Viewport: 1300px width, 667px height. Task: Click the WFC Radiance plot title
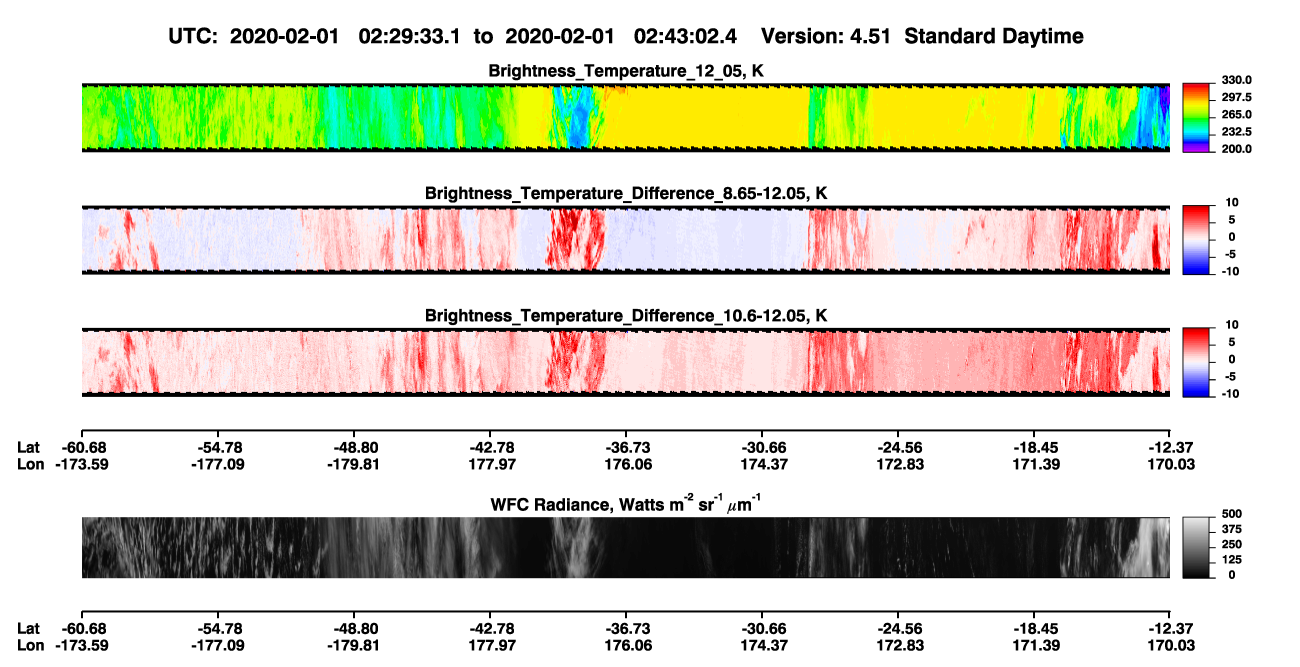(626, 505)
